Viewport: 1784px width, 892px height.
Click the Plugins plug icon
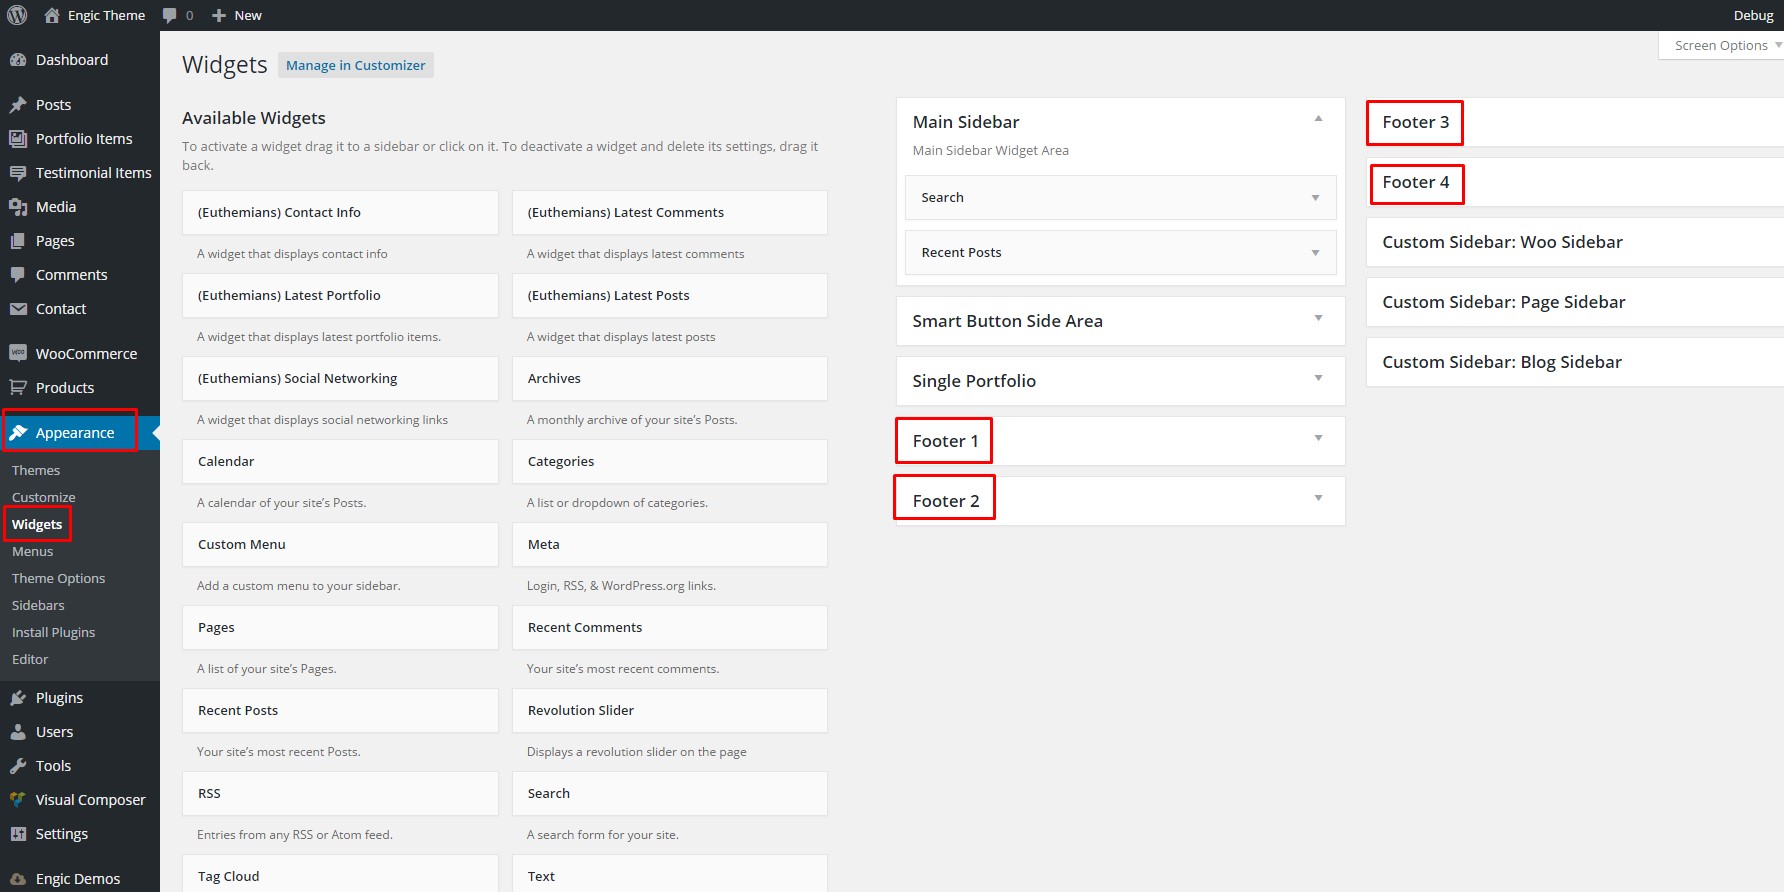coord(18,698)
